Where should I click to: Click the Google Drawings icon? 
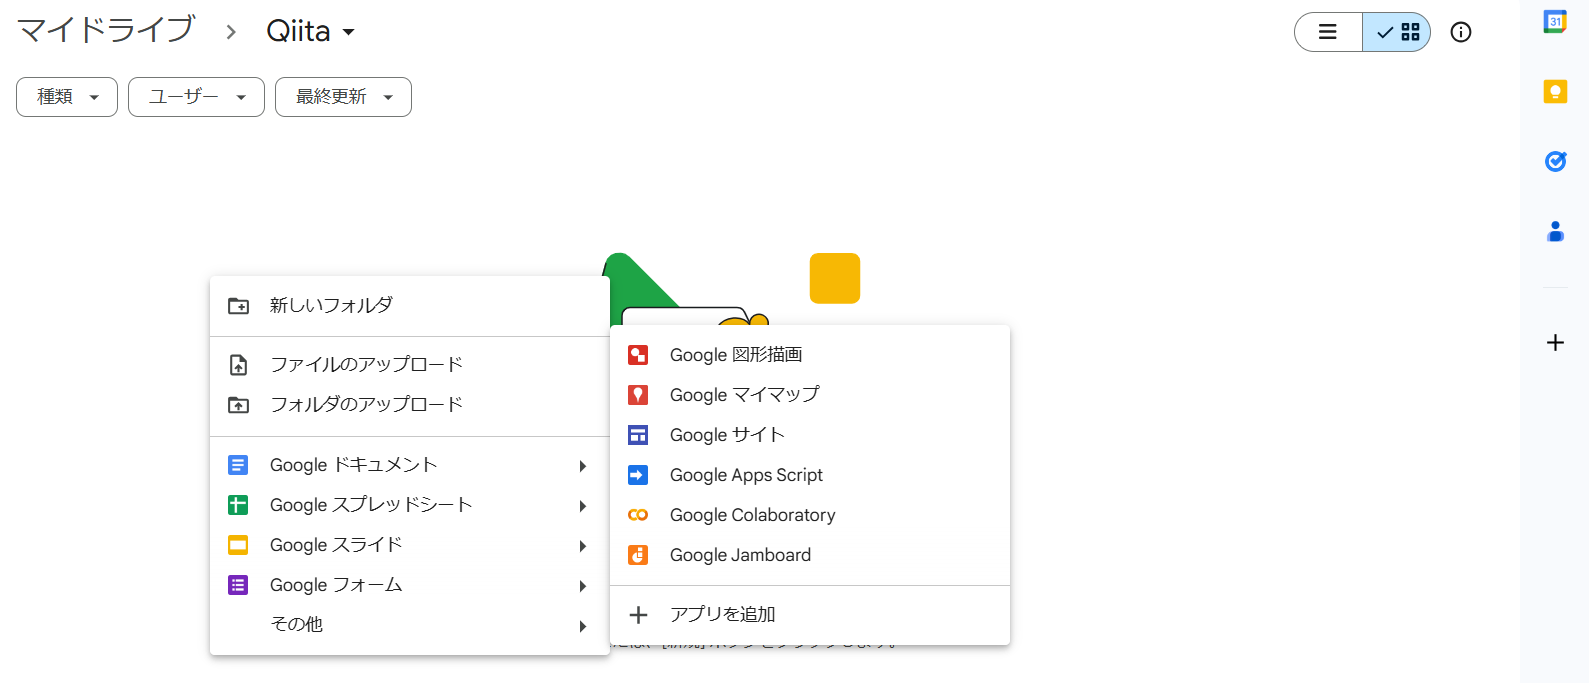(638, 355)
